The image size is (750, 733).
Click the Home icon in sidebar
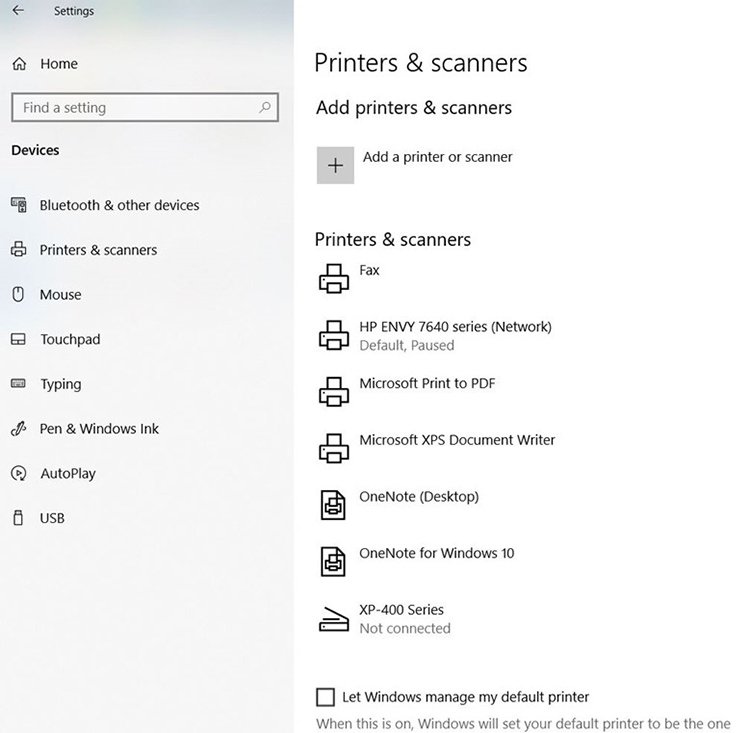tap(19, 64)
